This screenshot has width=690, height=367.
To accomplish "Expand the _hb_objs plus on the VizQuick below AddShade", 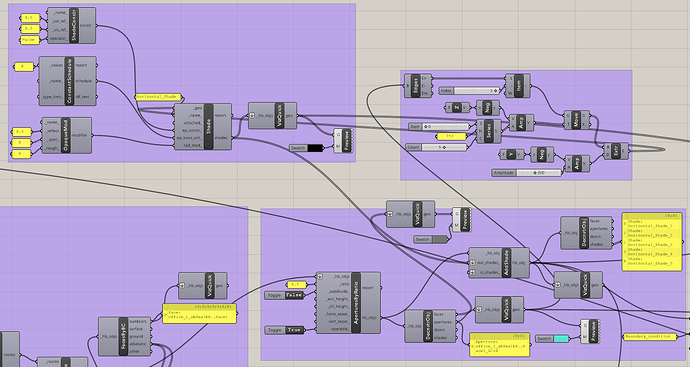I will (x=558, y=285).
